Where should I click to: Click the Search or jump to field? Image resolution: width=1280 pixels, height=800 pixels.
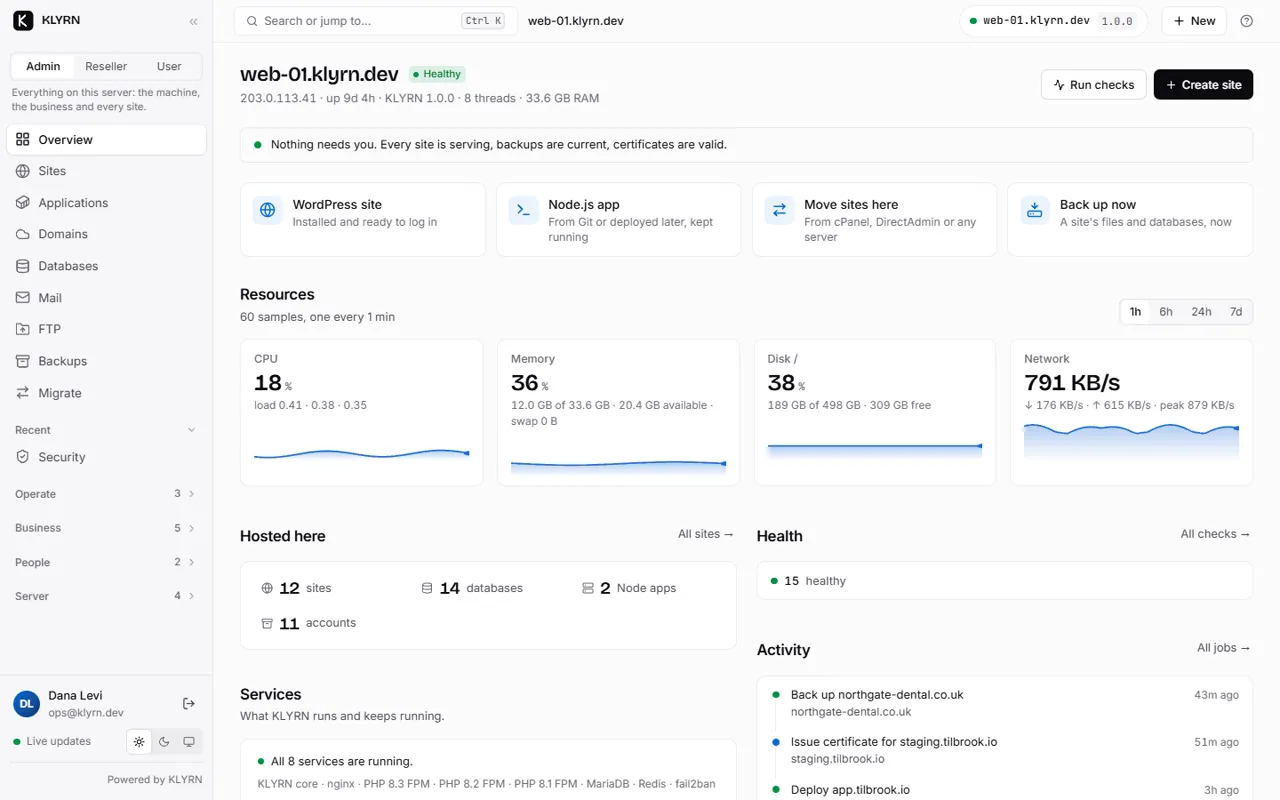pos(375,21)
